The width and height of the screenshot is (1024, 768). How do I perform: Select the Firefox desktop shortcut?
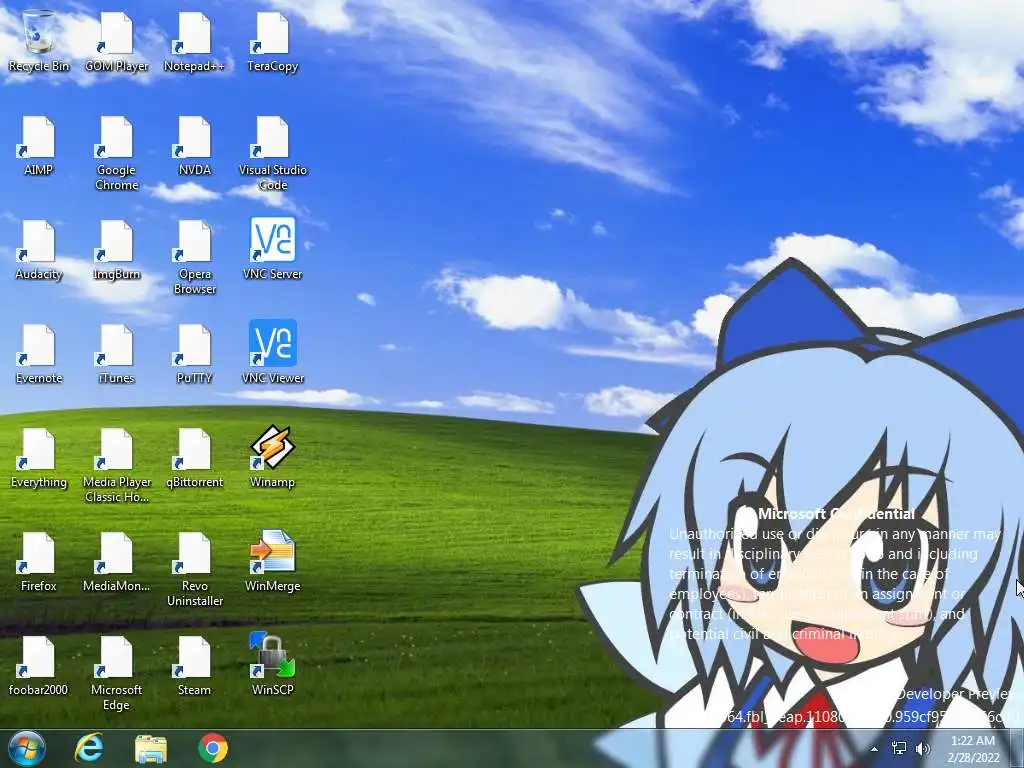(39, 561)
